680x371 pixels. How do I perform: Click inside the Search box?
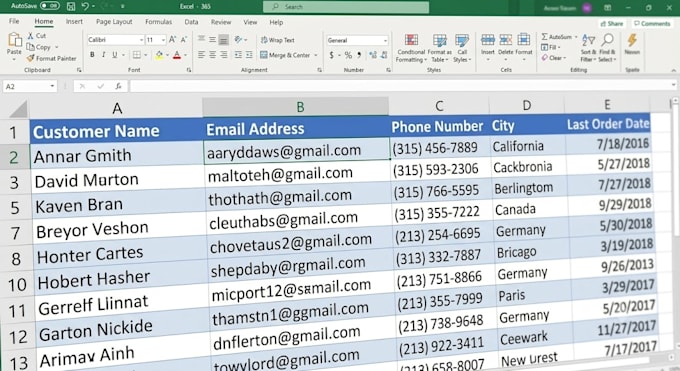click(x=346, y=7)
